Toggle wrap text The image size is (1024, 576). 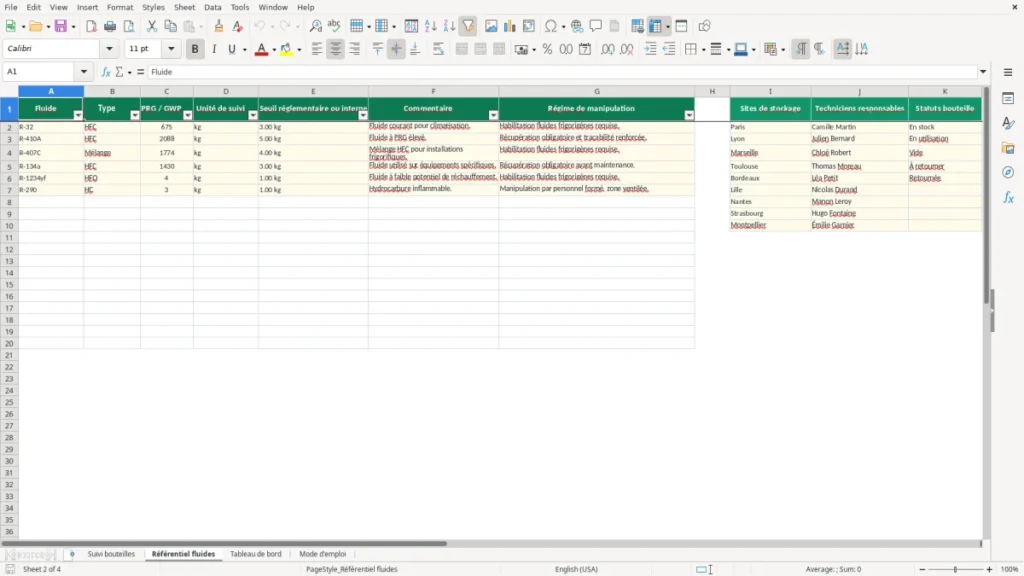coord(438,49)
